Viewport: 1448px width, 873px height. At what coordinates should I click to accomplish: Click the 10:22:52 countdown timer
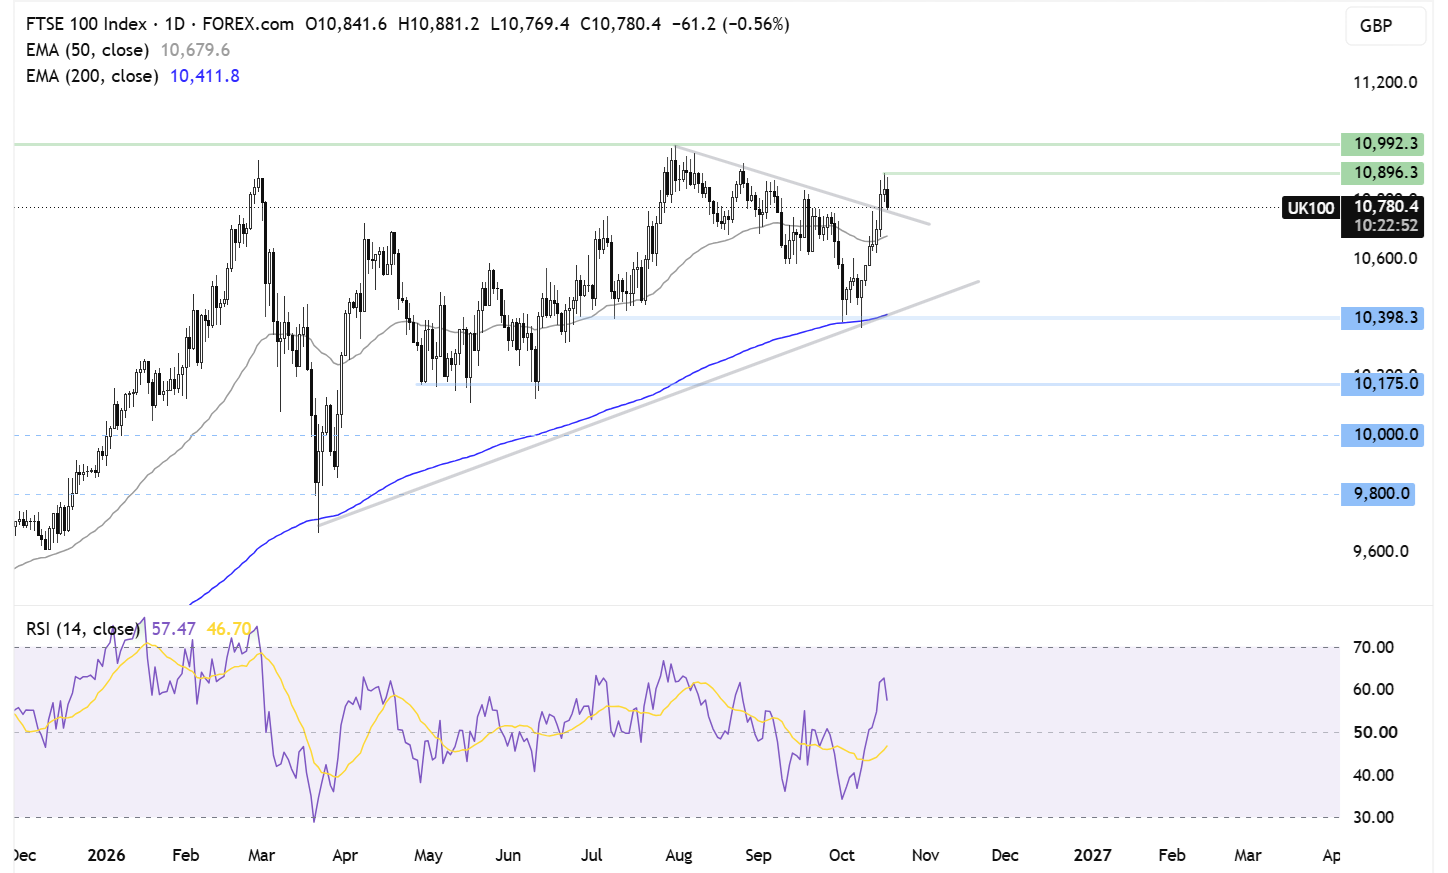1386,226
